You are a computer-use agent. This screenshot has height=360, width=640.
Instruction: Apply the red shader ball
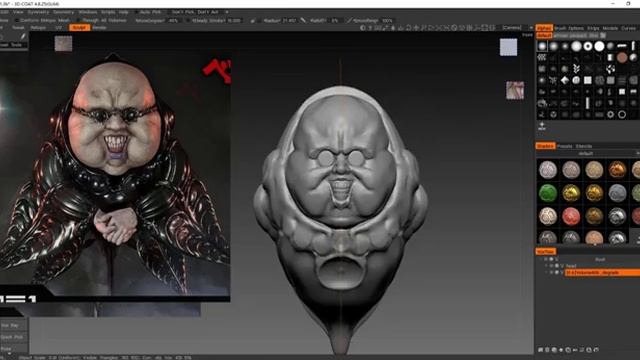(571, 216)
